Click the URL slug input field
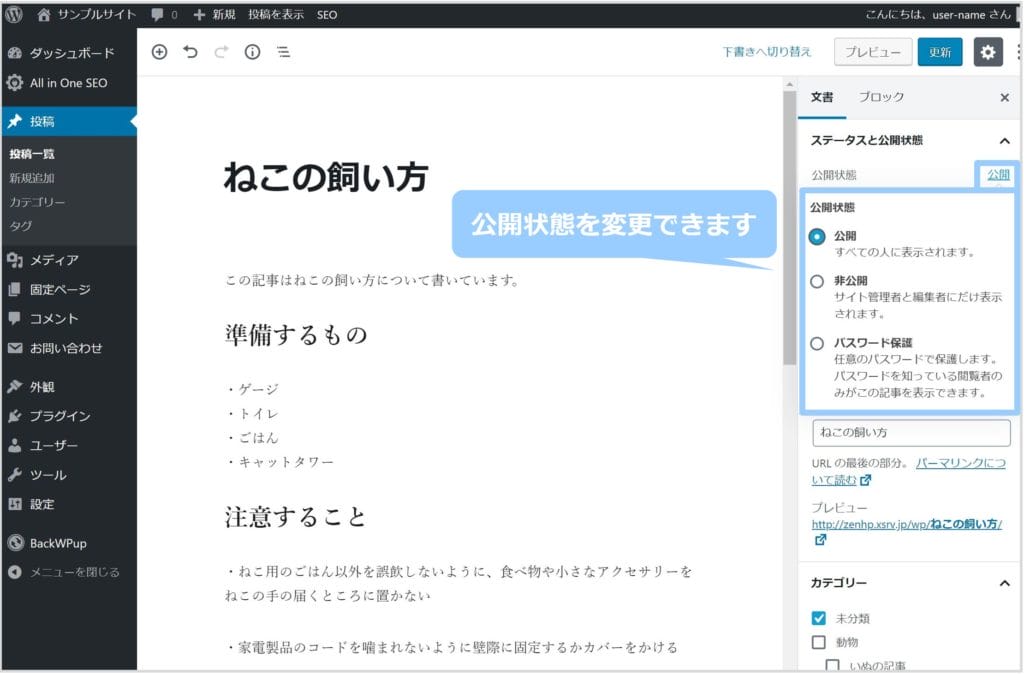This screenshot has width=1024, height=674. coord(911,433)
